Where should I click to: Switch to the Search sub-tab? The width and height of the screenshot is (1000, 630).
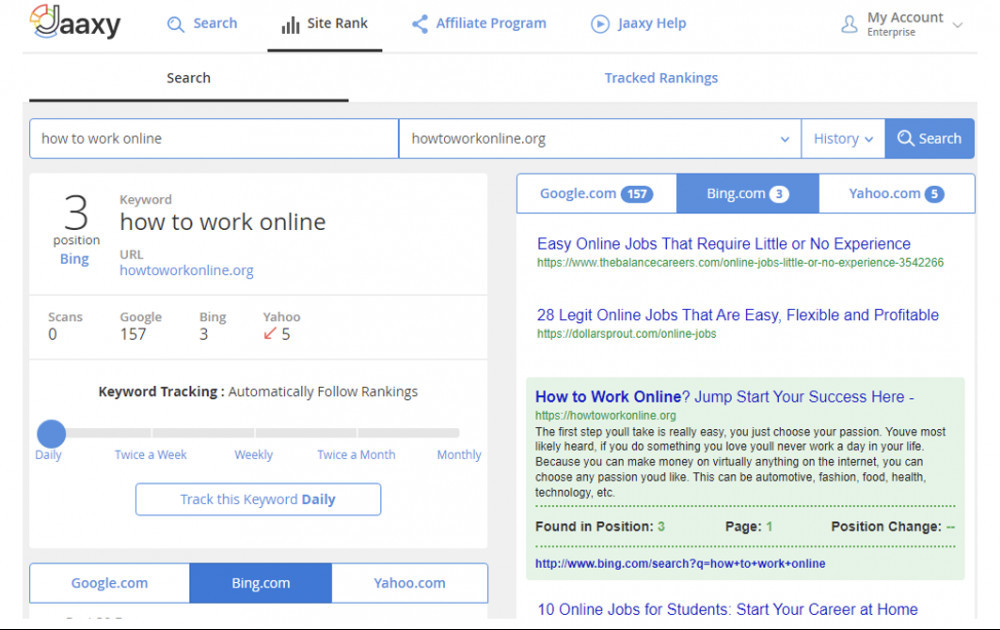(189, 78)
